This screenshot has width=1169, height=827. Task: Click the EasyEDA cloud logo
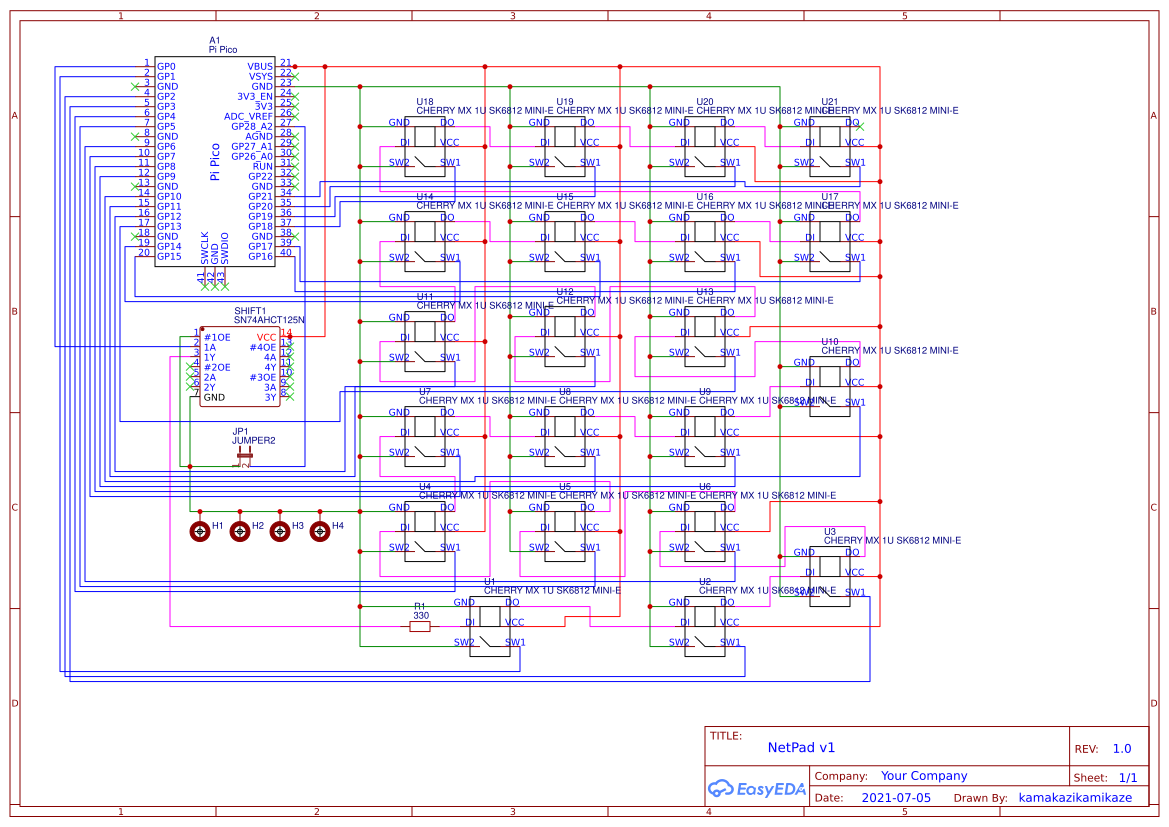tap(757, 789)
